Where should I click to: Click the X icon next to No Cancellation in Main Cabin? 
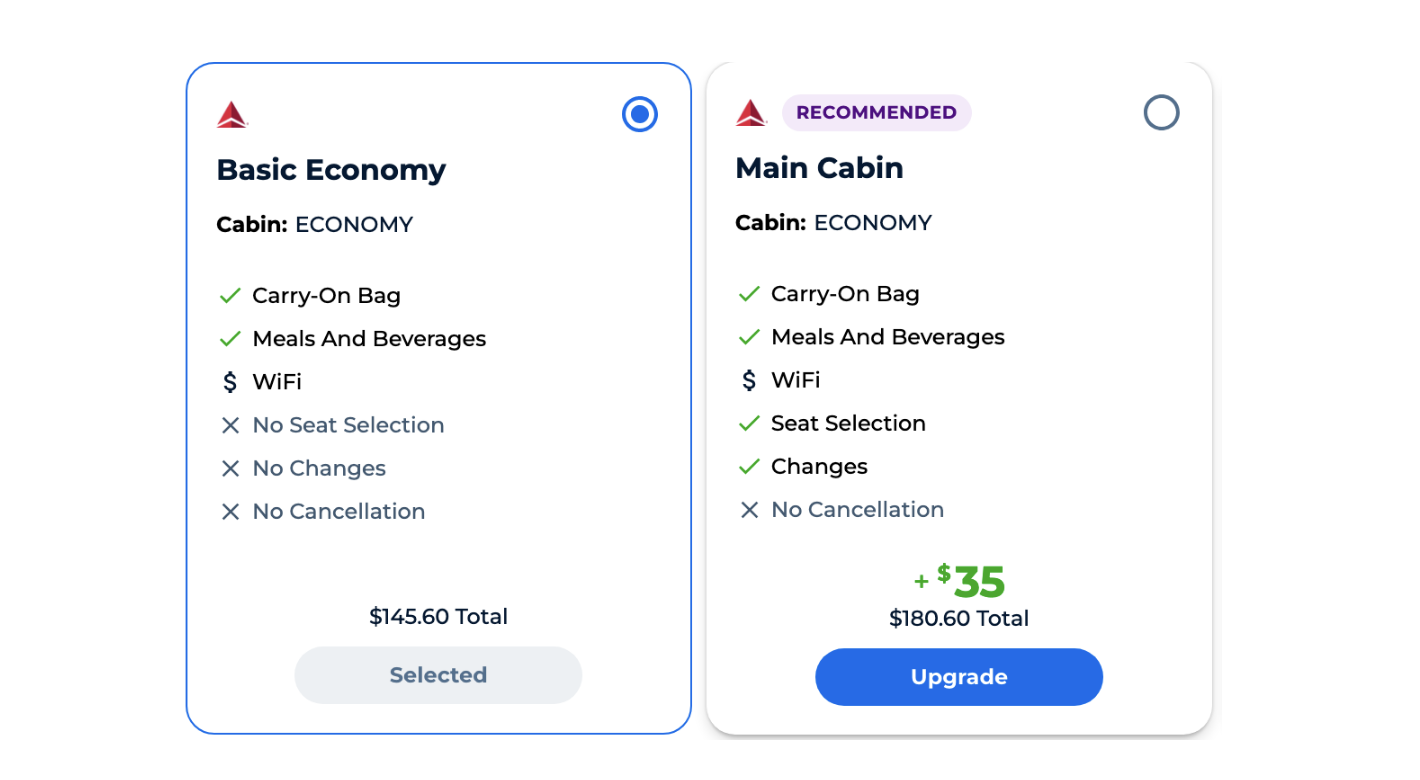pyautogui.click(x=748, y=509)
